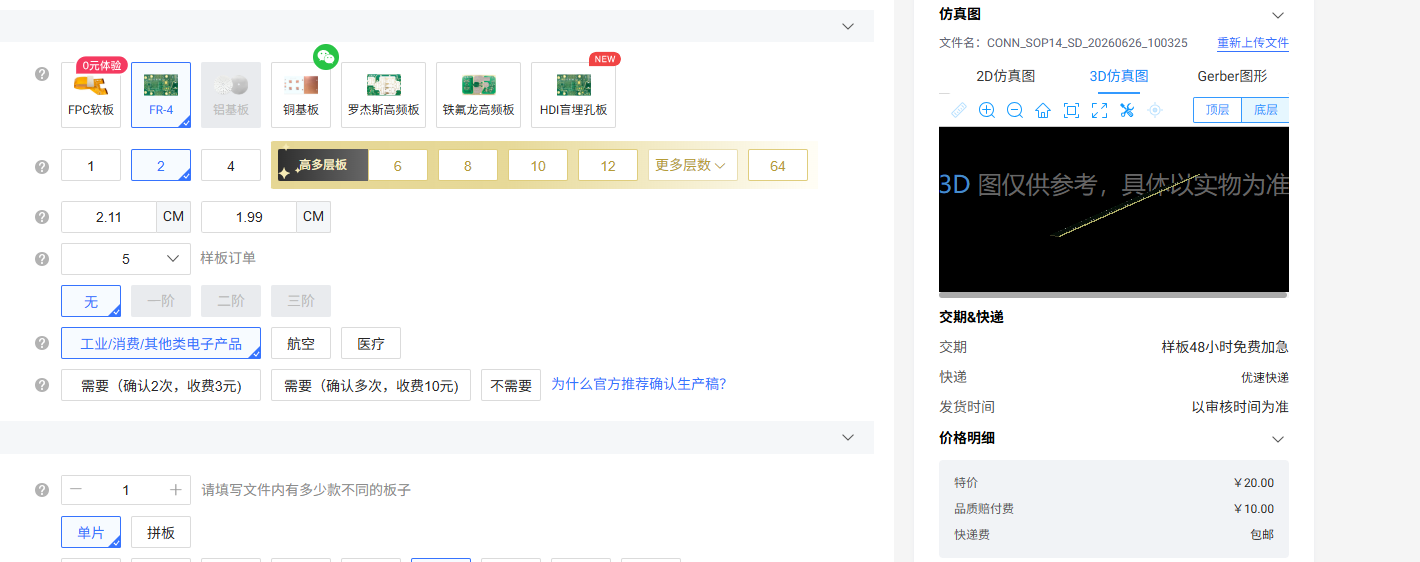The height and width of the screenshot is (562, 1420).
Task: Reset the simulation view with home icon
Action: point(1043,110)
